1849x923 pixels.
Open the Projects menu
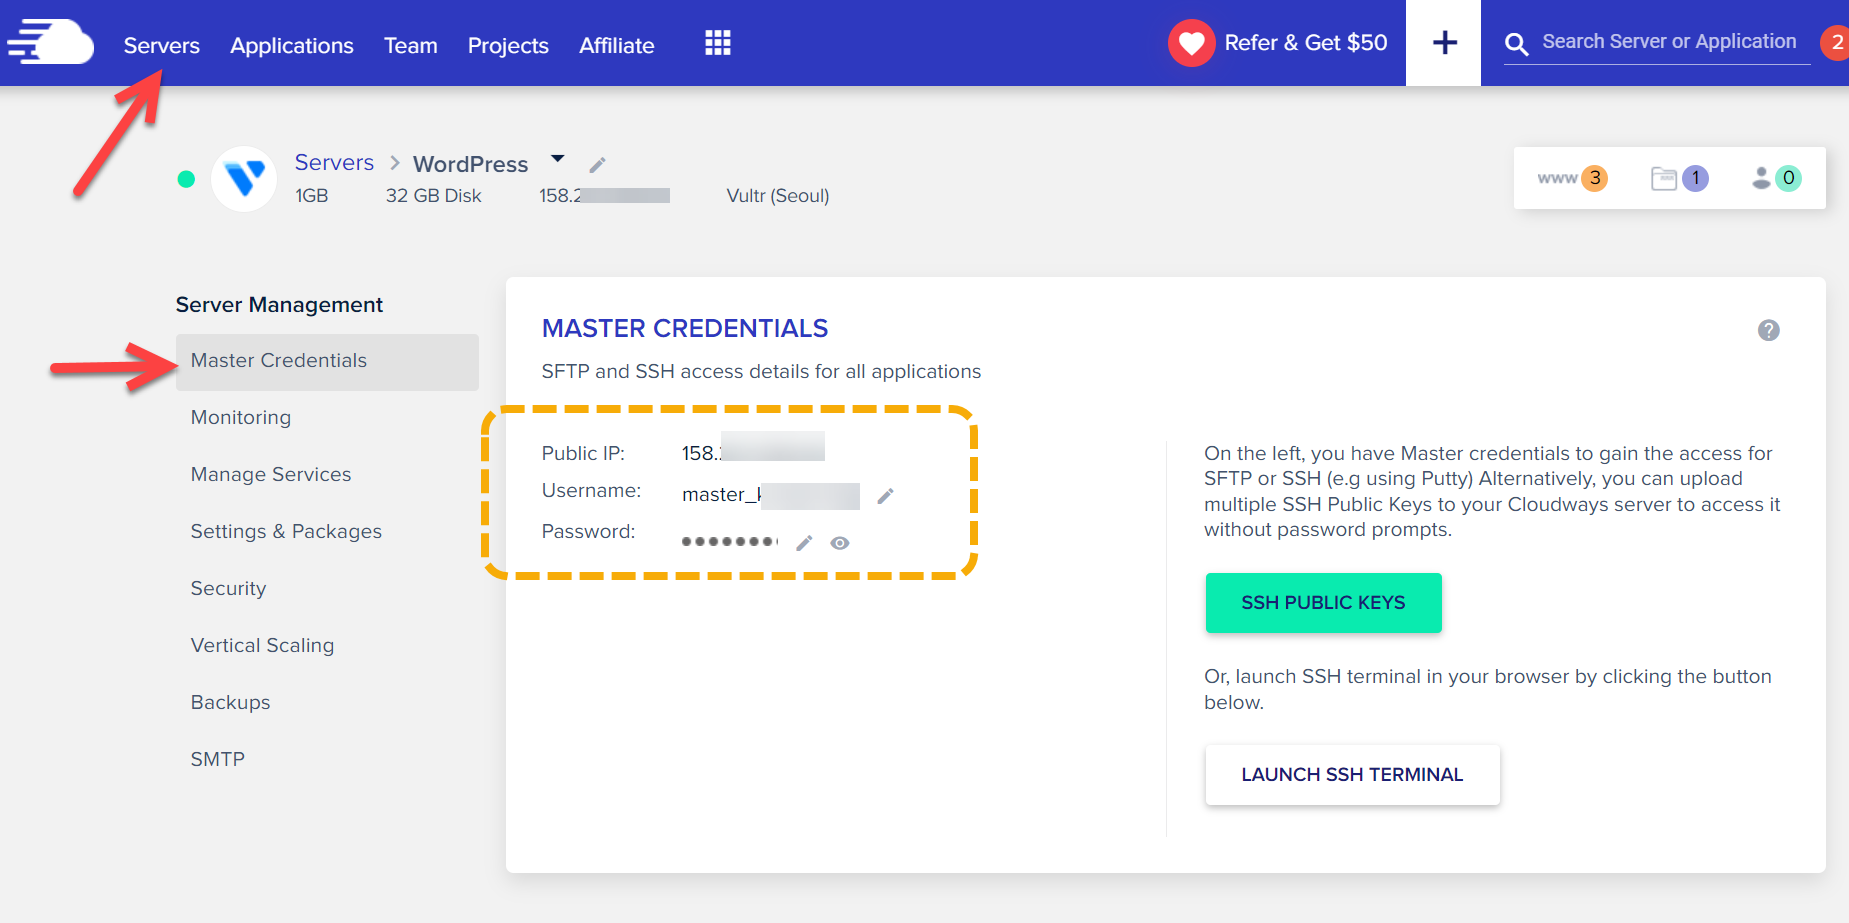pyautogui.click(x=508, y=45)
